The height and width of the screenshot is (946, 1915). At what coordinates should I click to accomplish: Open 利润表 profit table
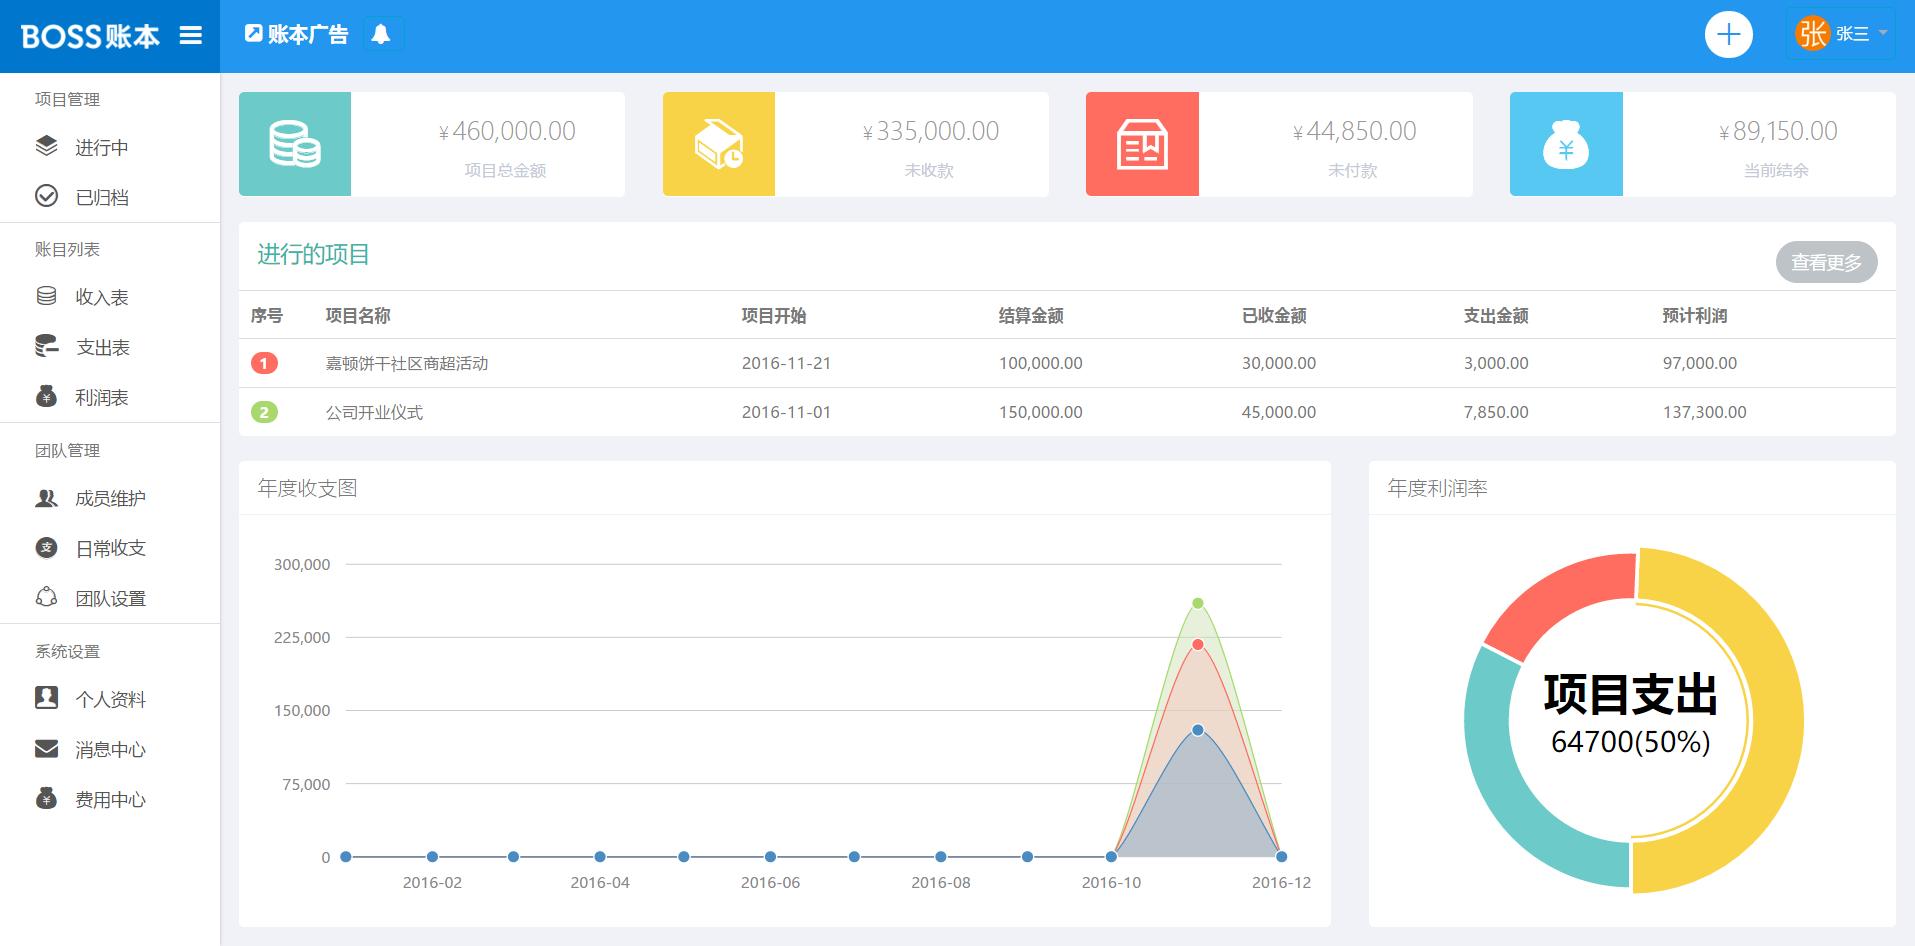101,398
